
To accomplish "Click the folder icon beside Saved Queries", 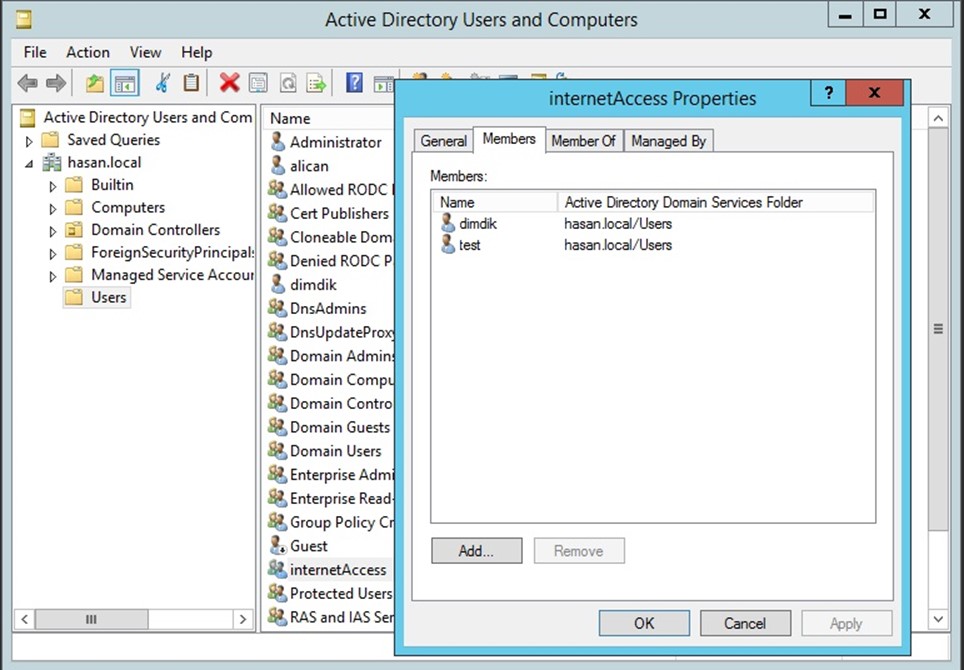I will point(50,140).
